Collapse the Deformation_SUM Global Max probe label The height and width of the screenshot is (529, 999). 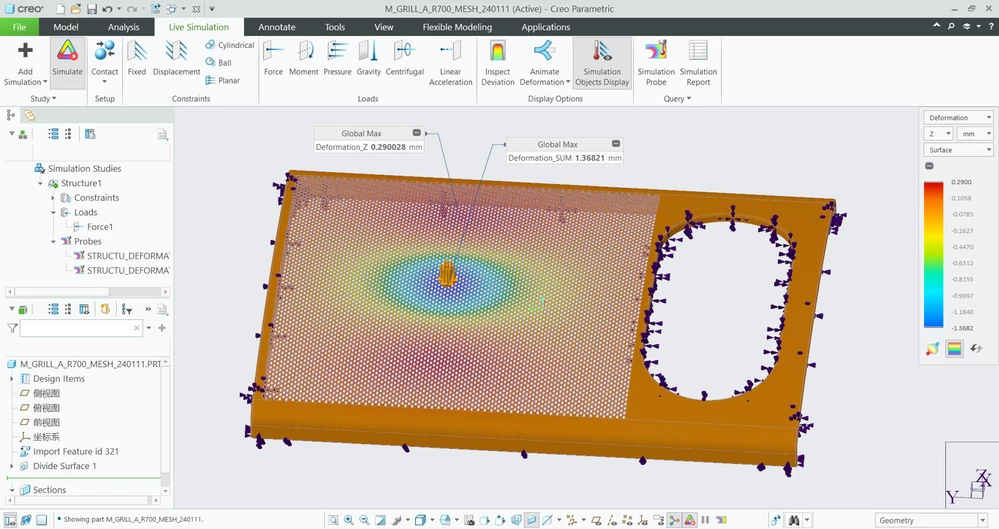coord(616,143)
